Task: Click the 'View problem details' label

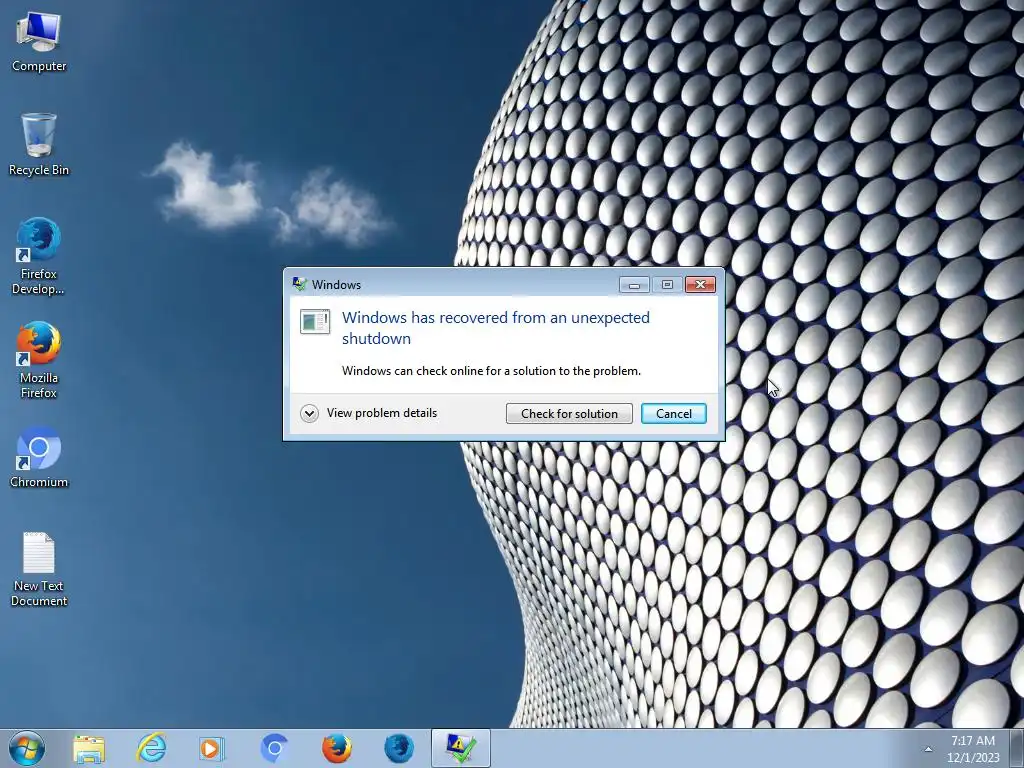Action: [x=382, y=413]
